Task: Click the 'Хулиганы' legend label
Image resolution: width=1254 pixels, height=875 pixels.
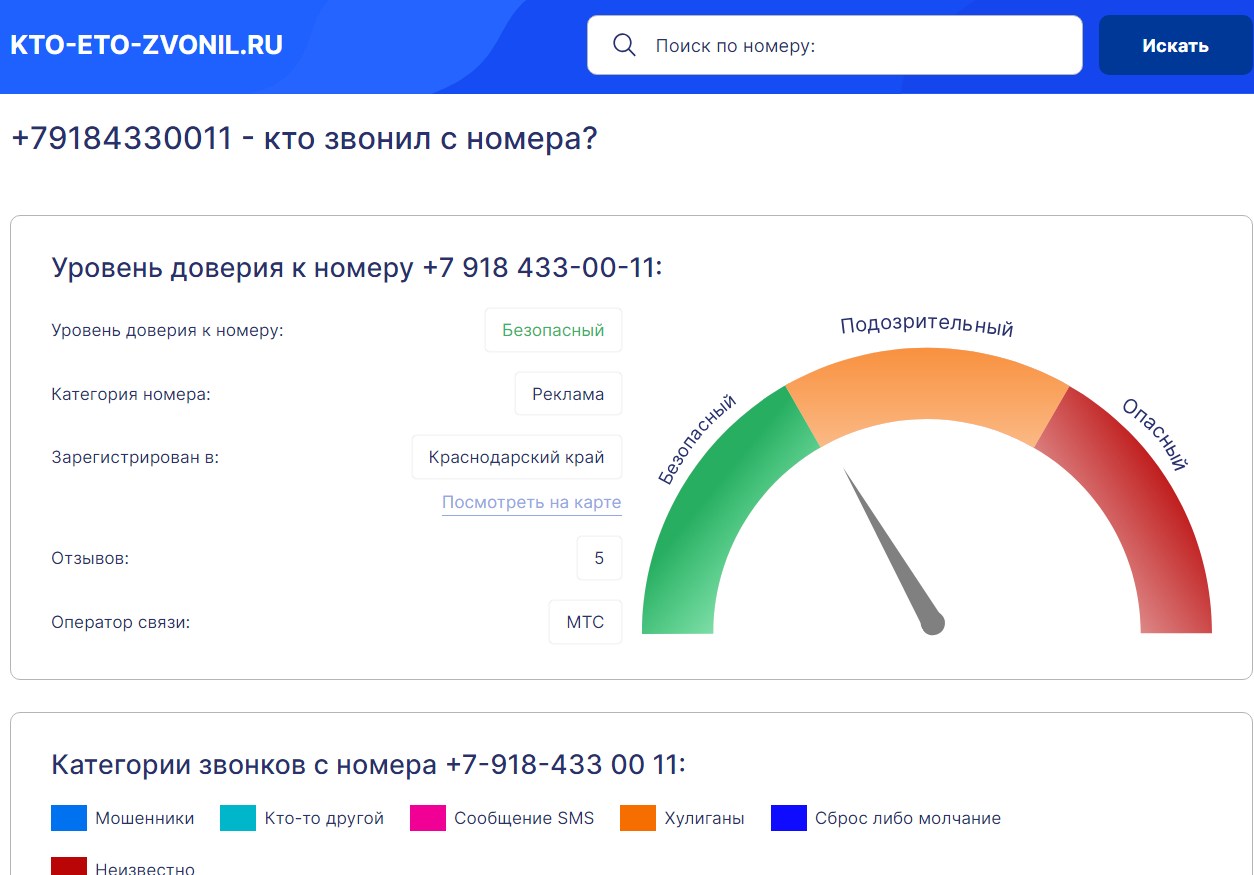Action: coord(705,818)
